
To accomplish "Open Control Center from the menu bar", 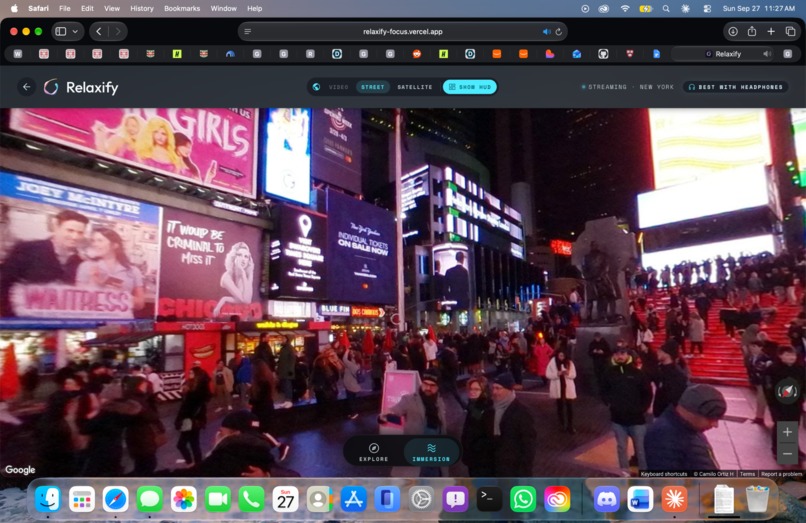I will (707, 8).
